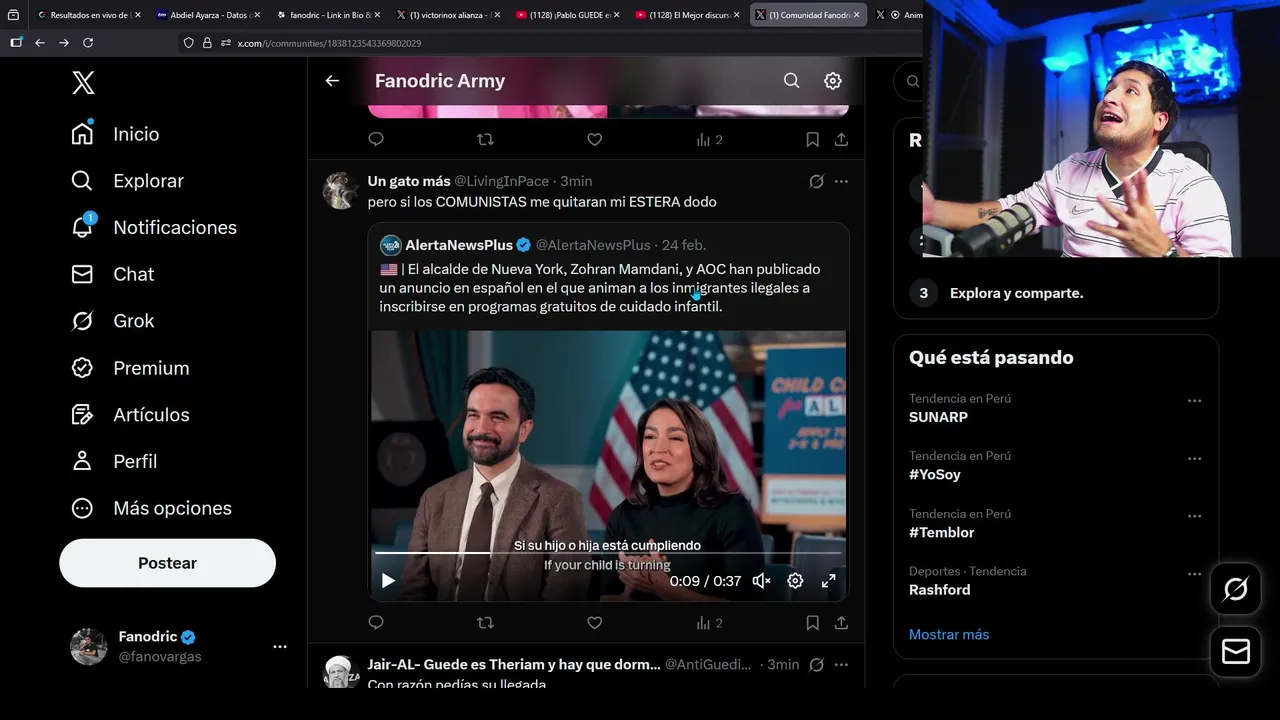
Task: Open floating Grok button
Action: [x=1235, y=589]
